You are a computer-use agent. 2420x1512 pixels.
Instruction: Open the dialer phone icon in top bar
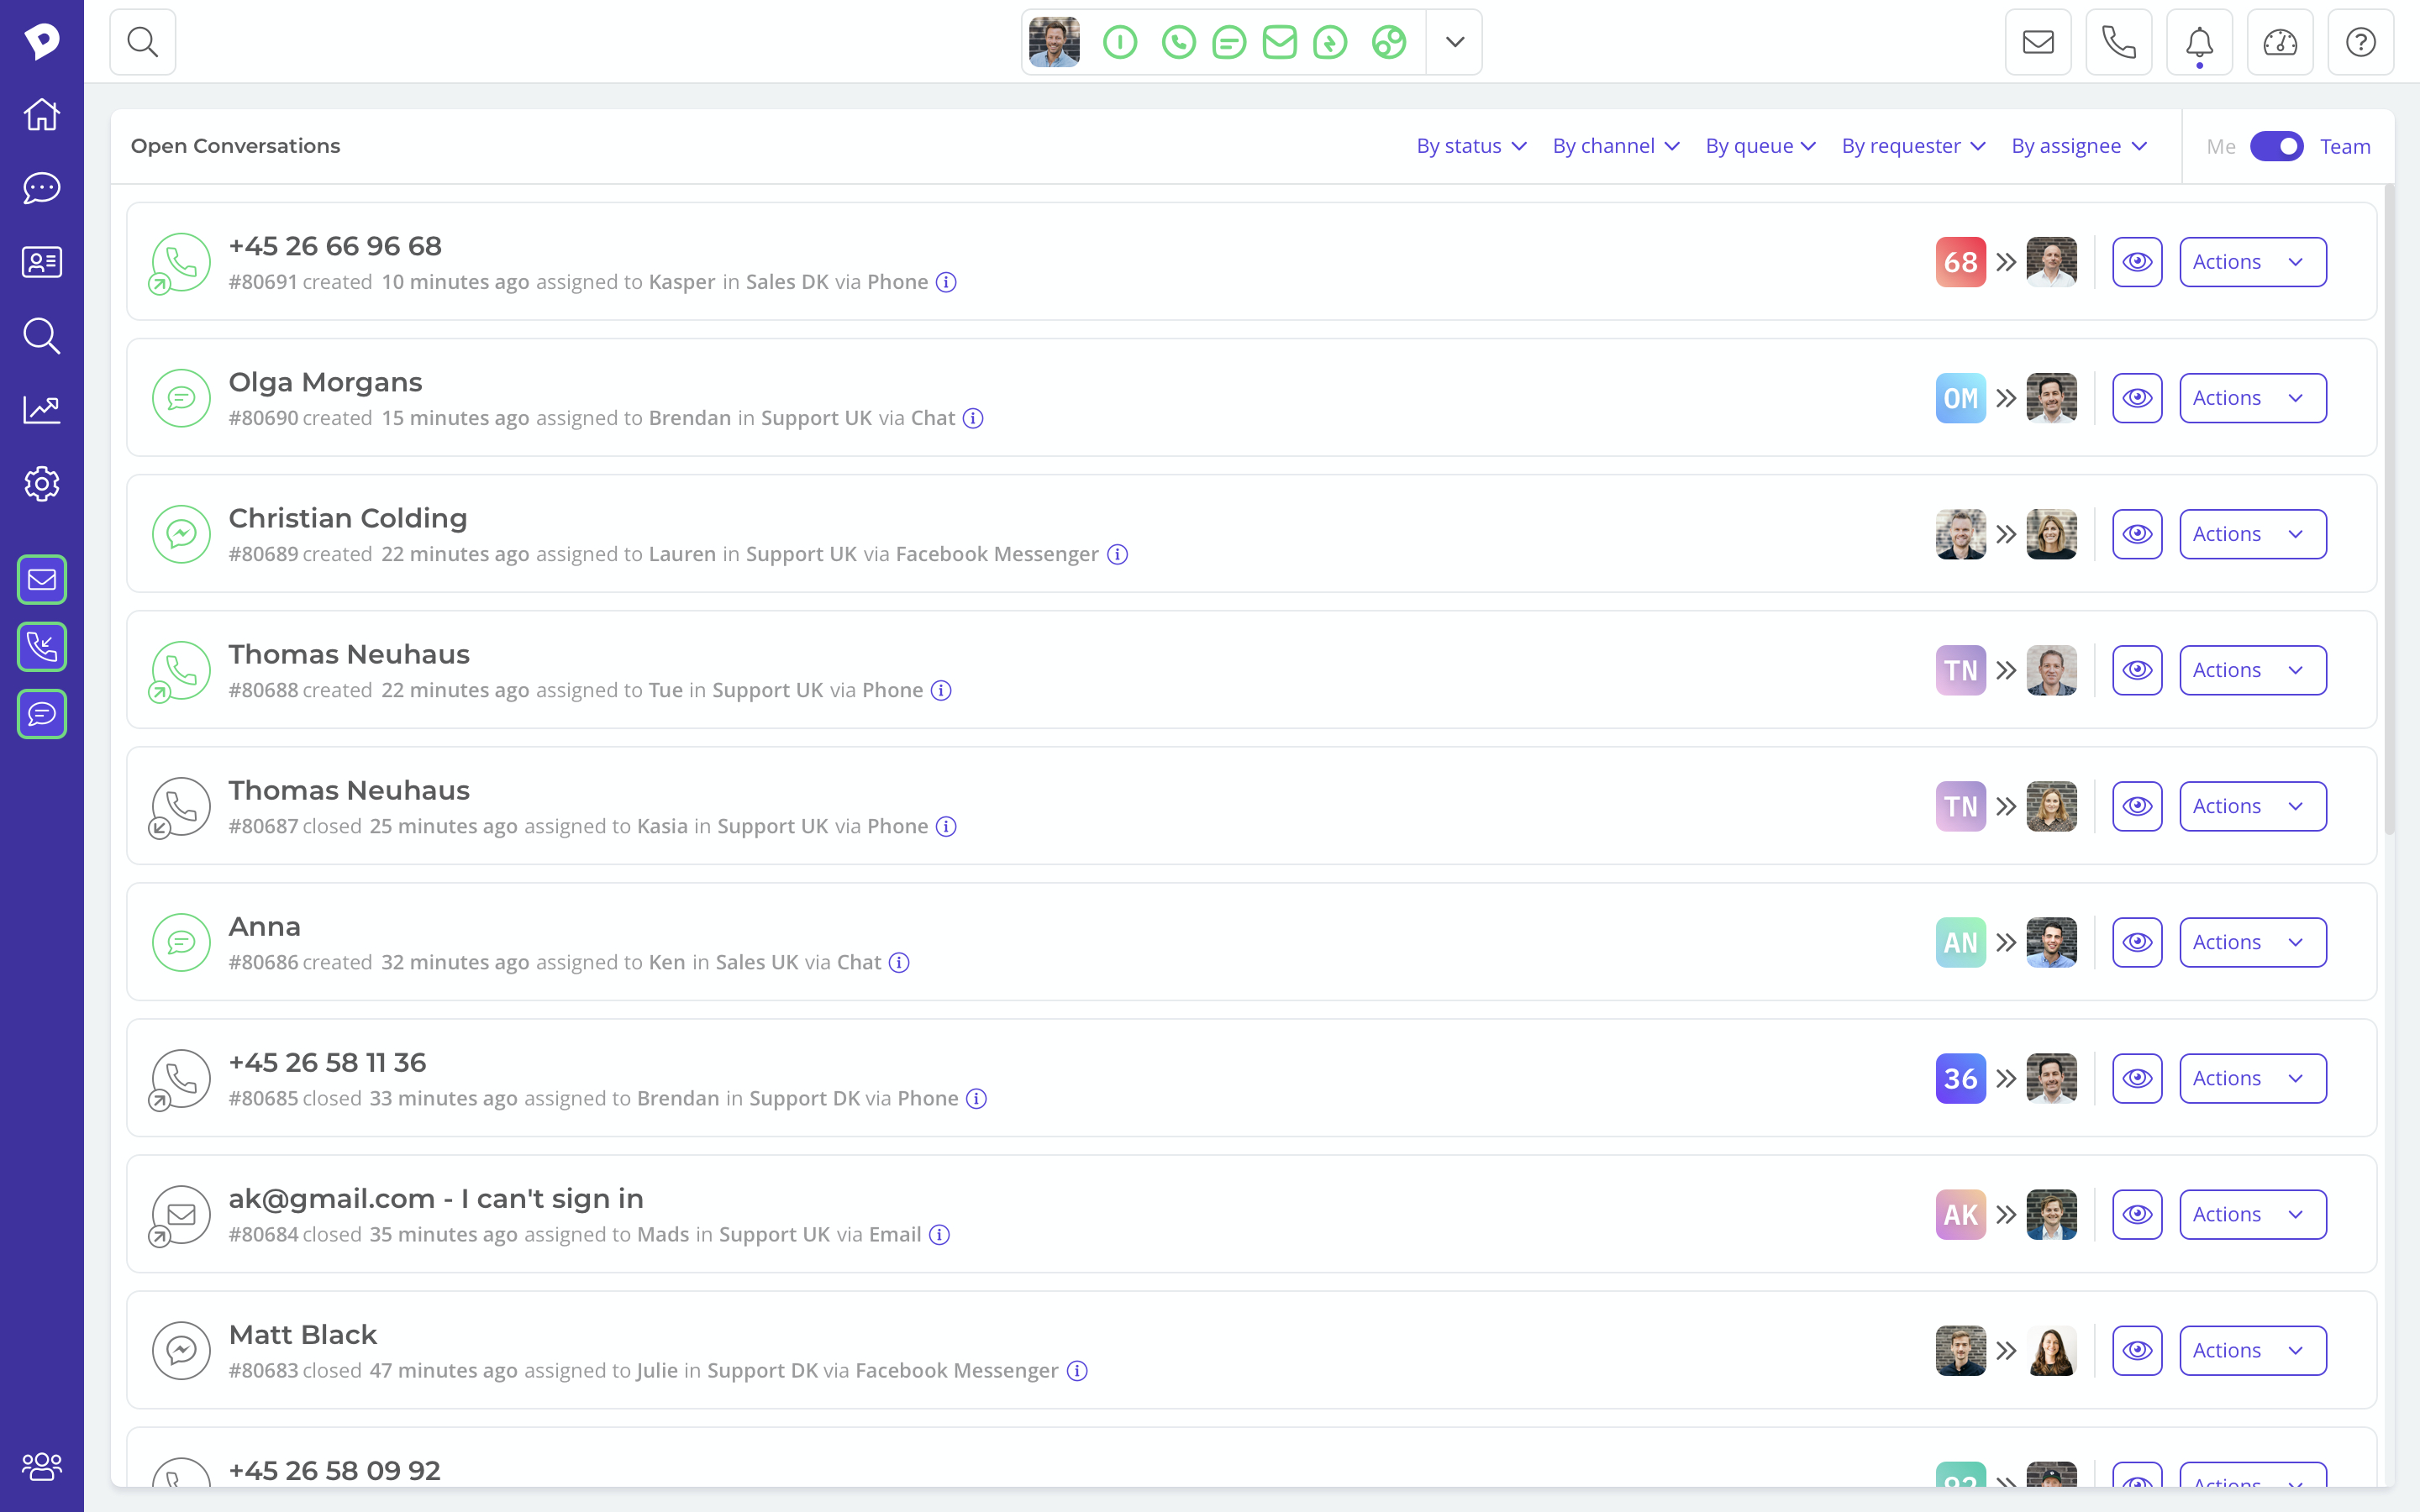(x=2118, y=42)
